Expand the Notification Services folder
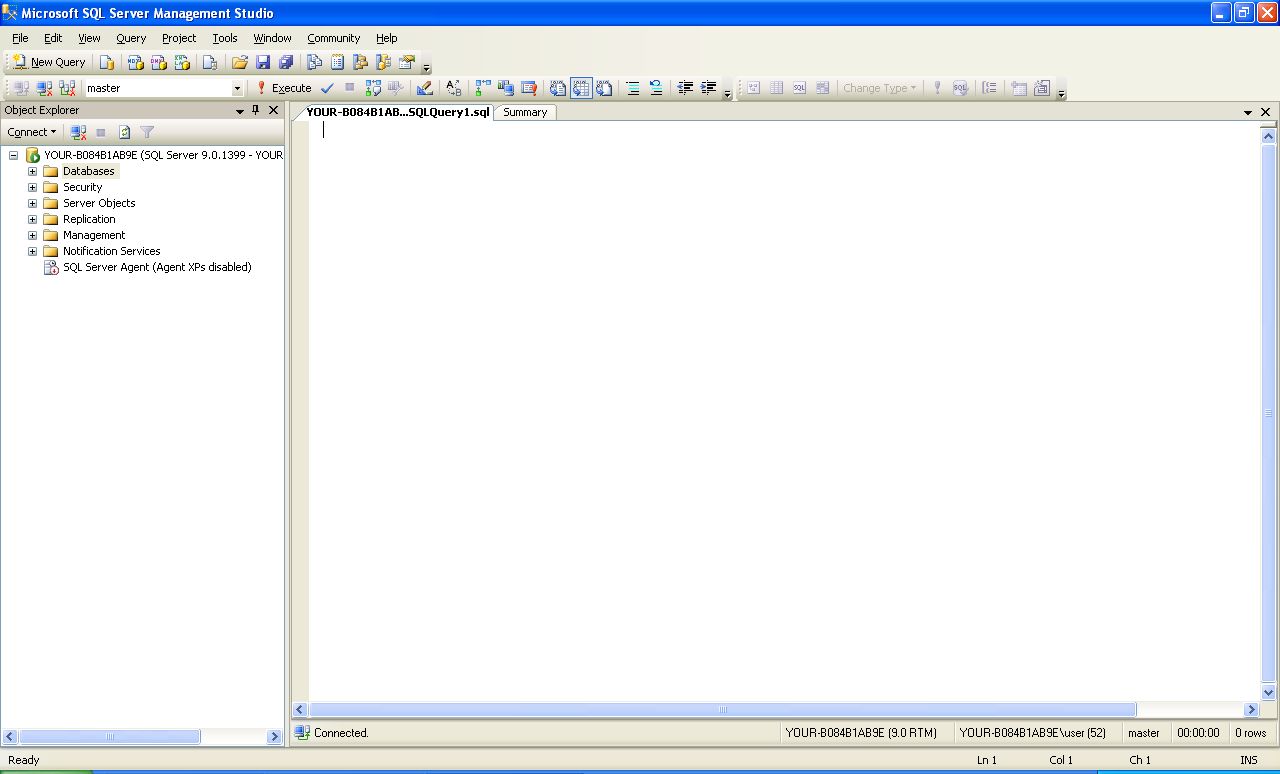 point(32,251)
